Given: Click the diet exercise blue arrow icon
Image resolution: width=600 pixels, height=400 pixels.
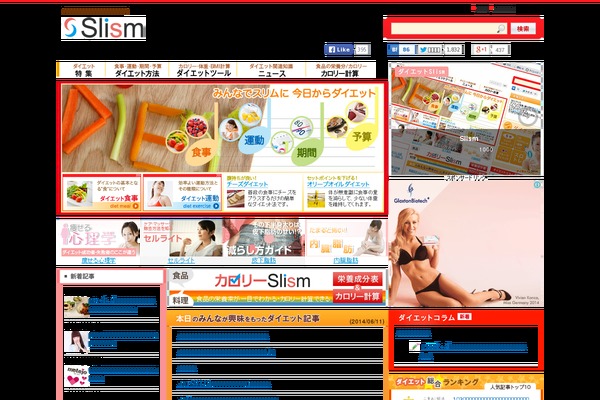Looking at the screenshot, I should (x=216, y=206).
